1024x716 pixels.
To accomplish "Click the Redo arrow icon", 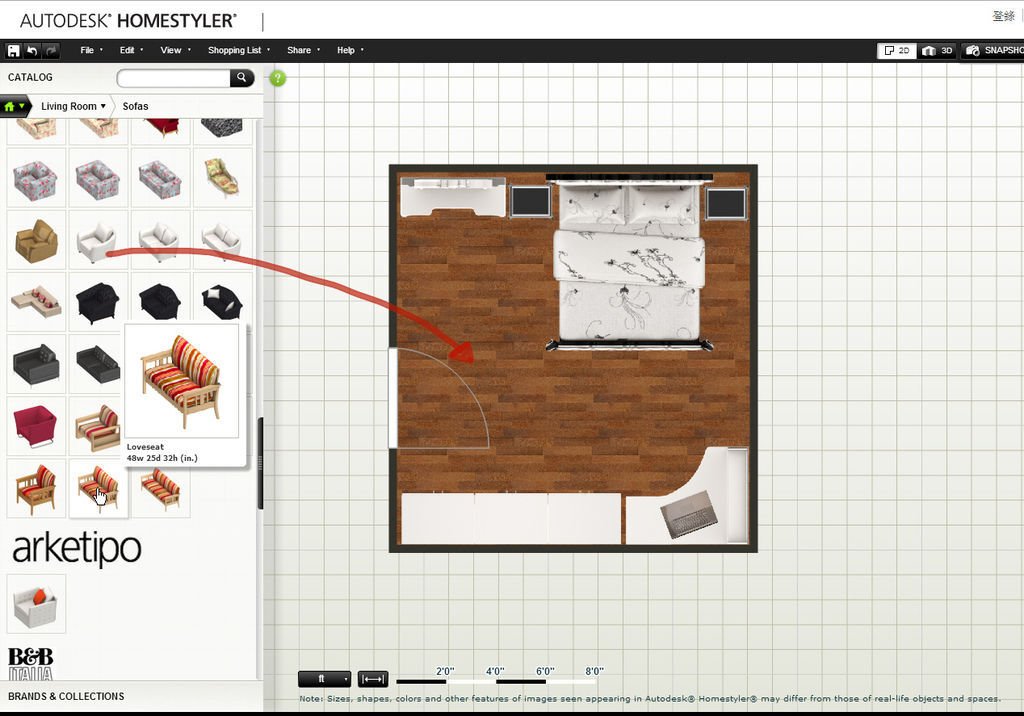I will click(51, 50).
